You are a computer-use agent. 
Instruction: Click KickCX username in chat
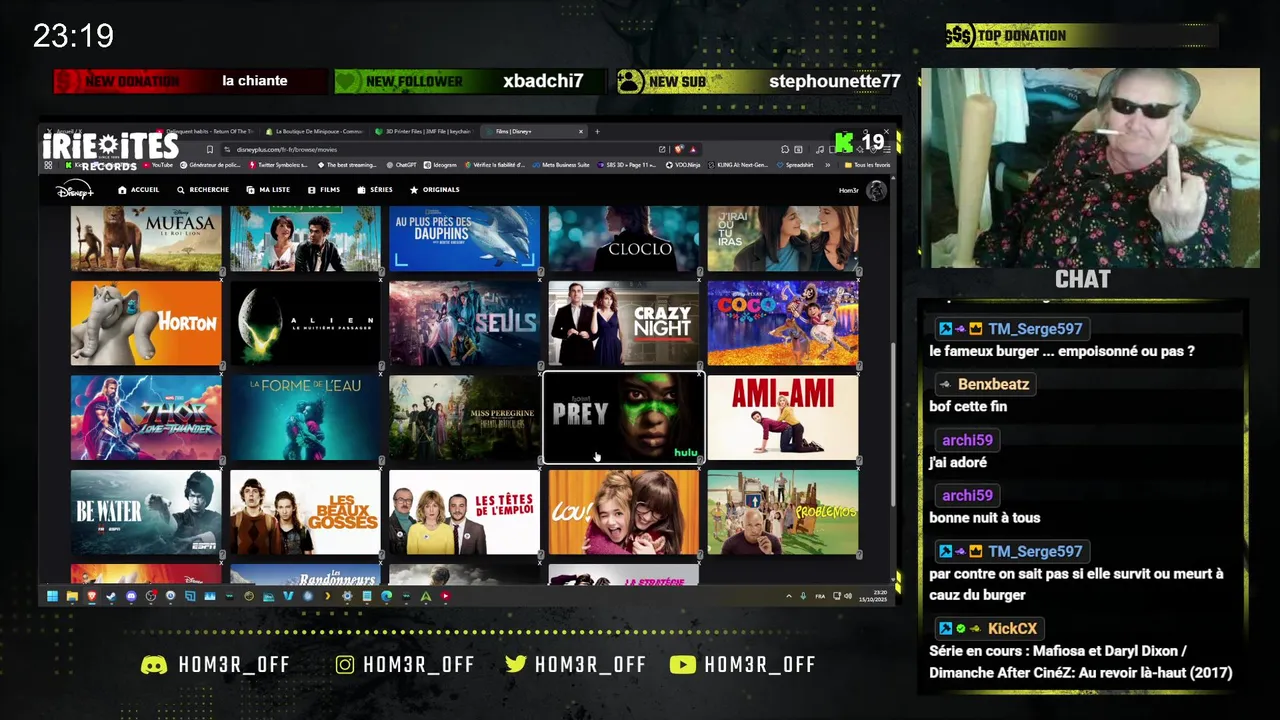[x=1012, y=629]
